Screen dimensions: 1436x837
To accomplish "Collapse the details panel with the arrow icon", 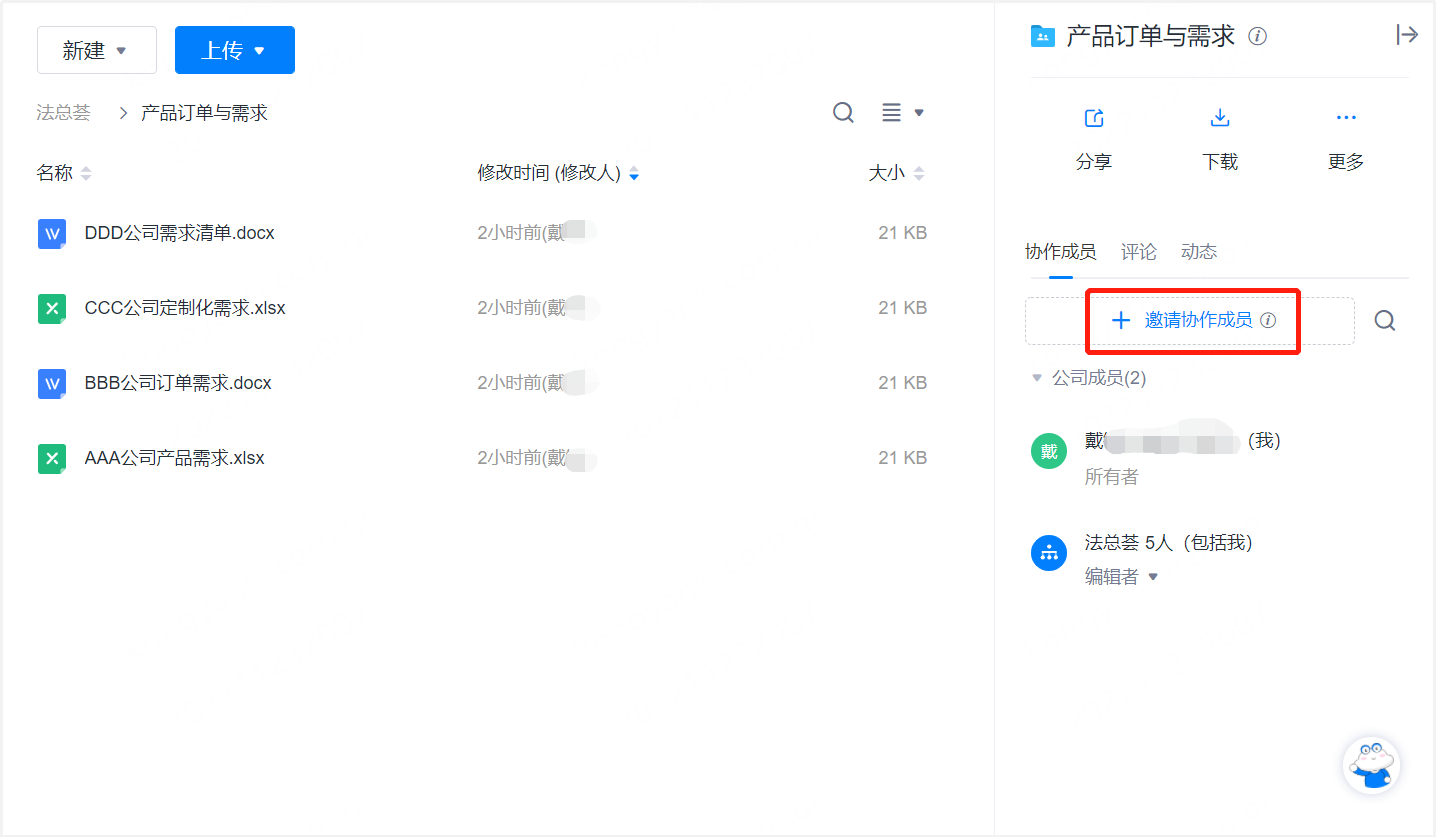I will coord(1407,34).
